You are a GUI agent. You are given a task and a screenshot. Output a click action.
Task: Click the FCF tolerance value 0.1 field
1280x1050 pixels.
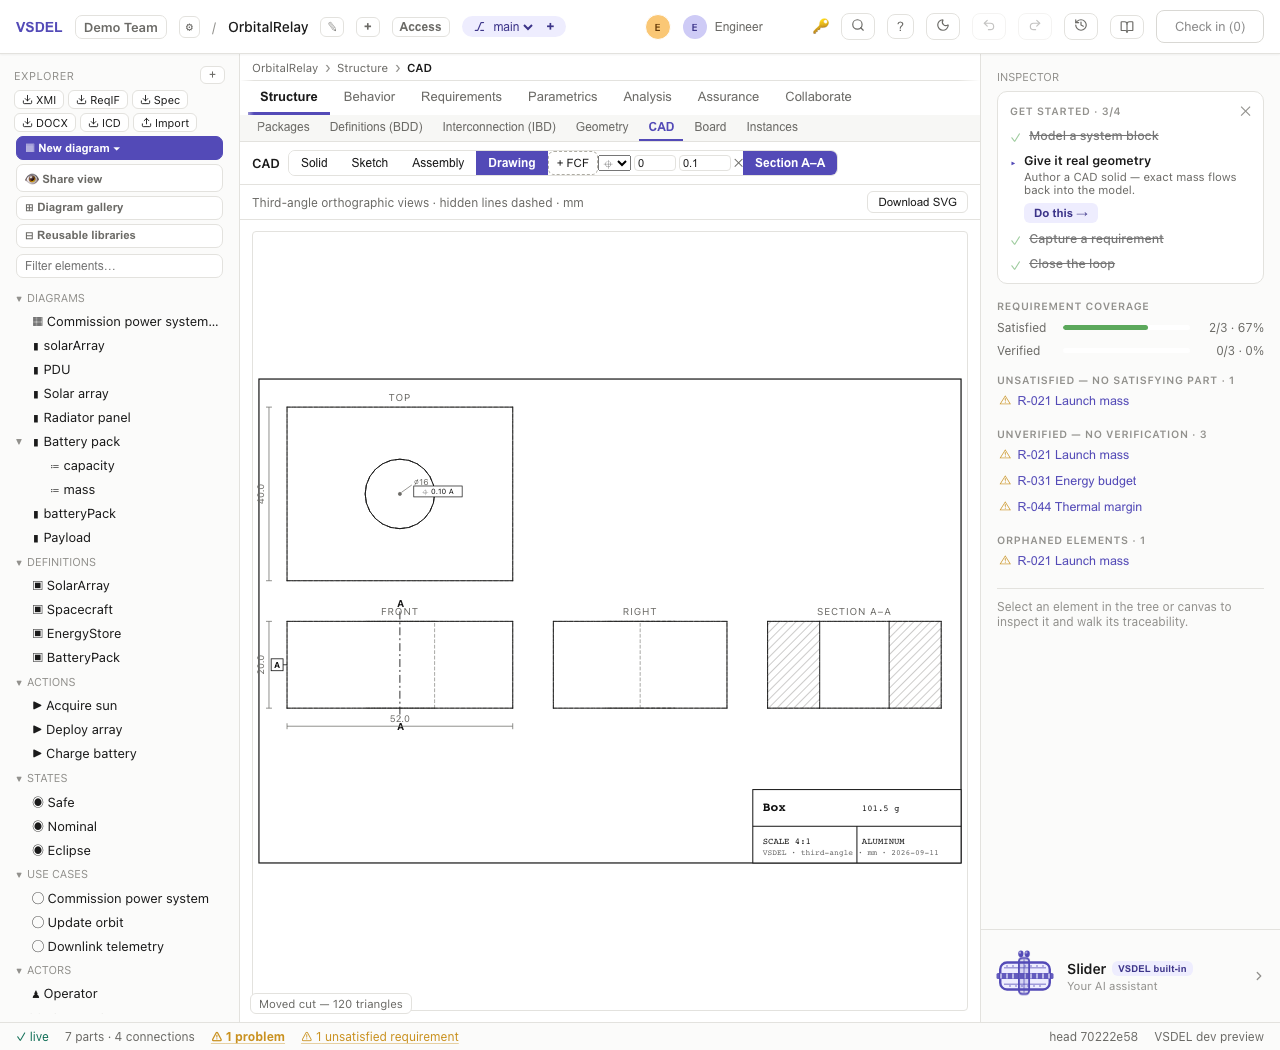coord(705,163)
